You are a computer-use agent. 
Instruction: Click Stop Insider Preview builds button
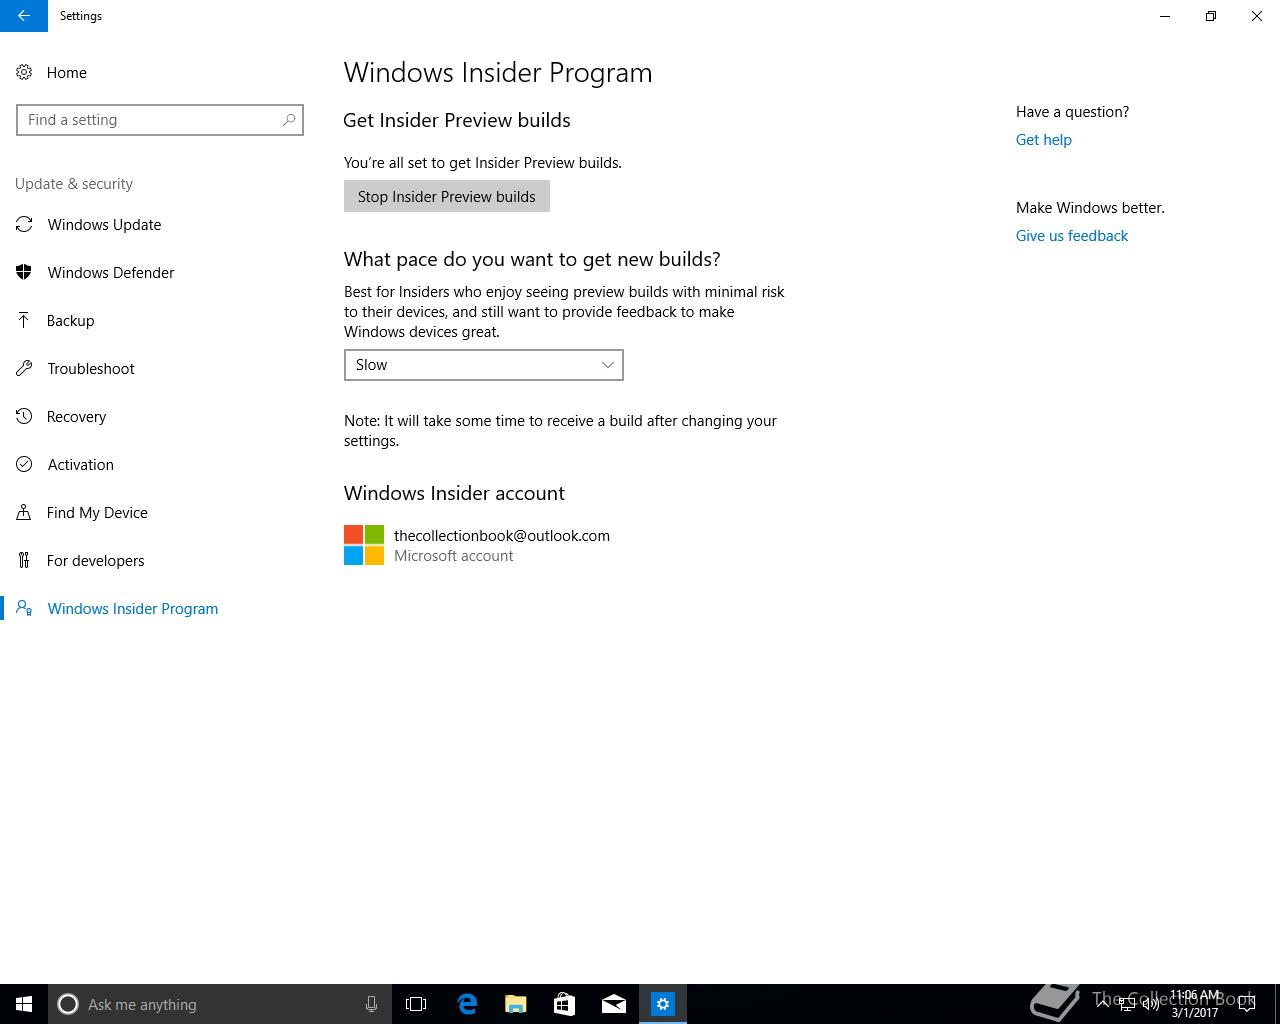(x=447, y=197)
